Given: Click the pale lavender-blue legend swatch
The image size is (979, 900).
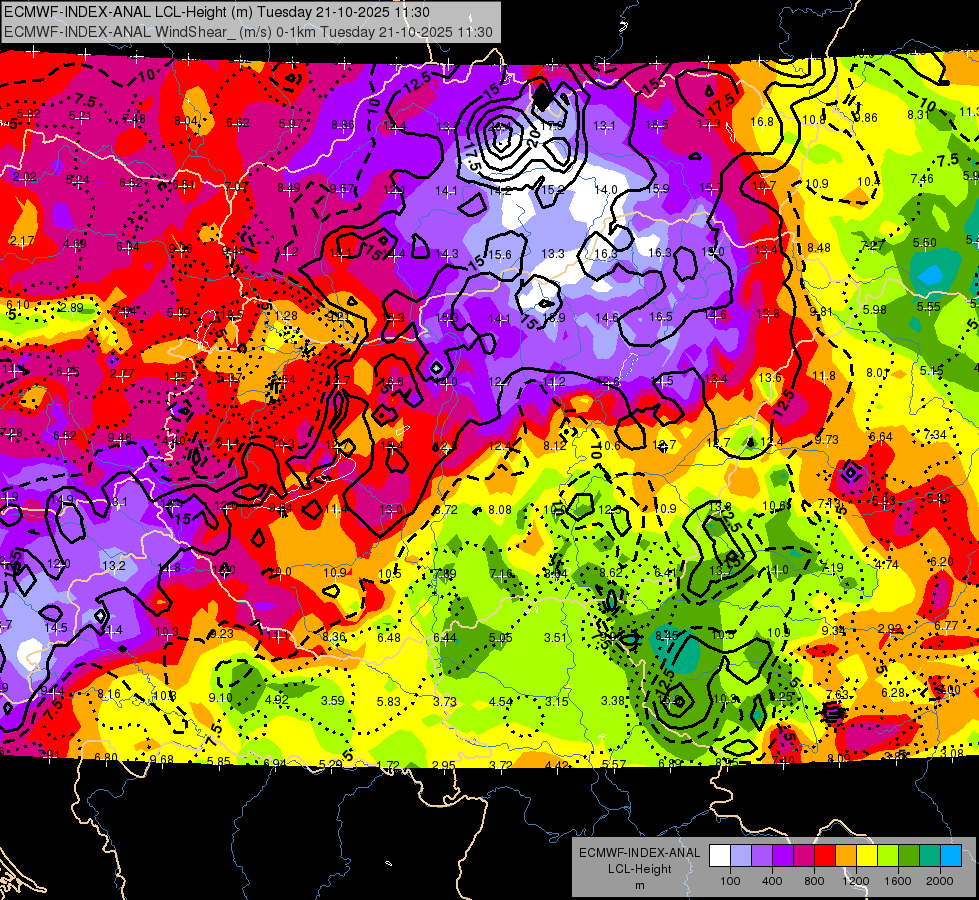Looking at the screenshot, I should coord(741,855).
